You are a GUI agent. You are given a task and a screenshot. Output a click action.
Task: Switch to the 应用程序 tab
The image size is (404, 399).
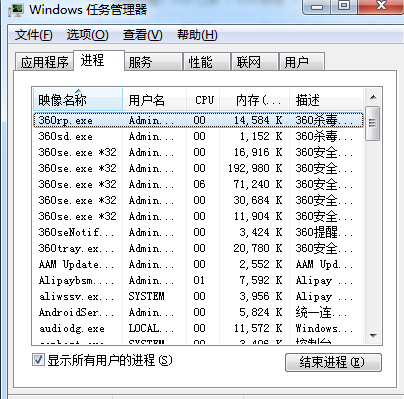[x=44, y=62]
